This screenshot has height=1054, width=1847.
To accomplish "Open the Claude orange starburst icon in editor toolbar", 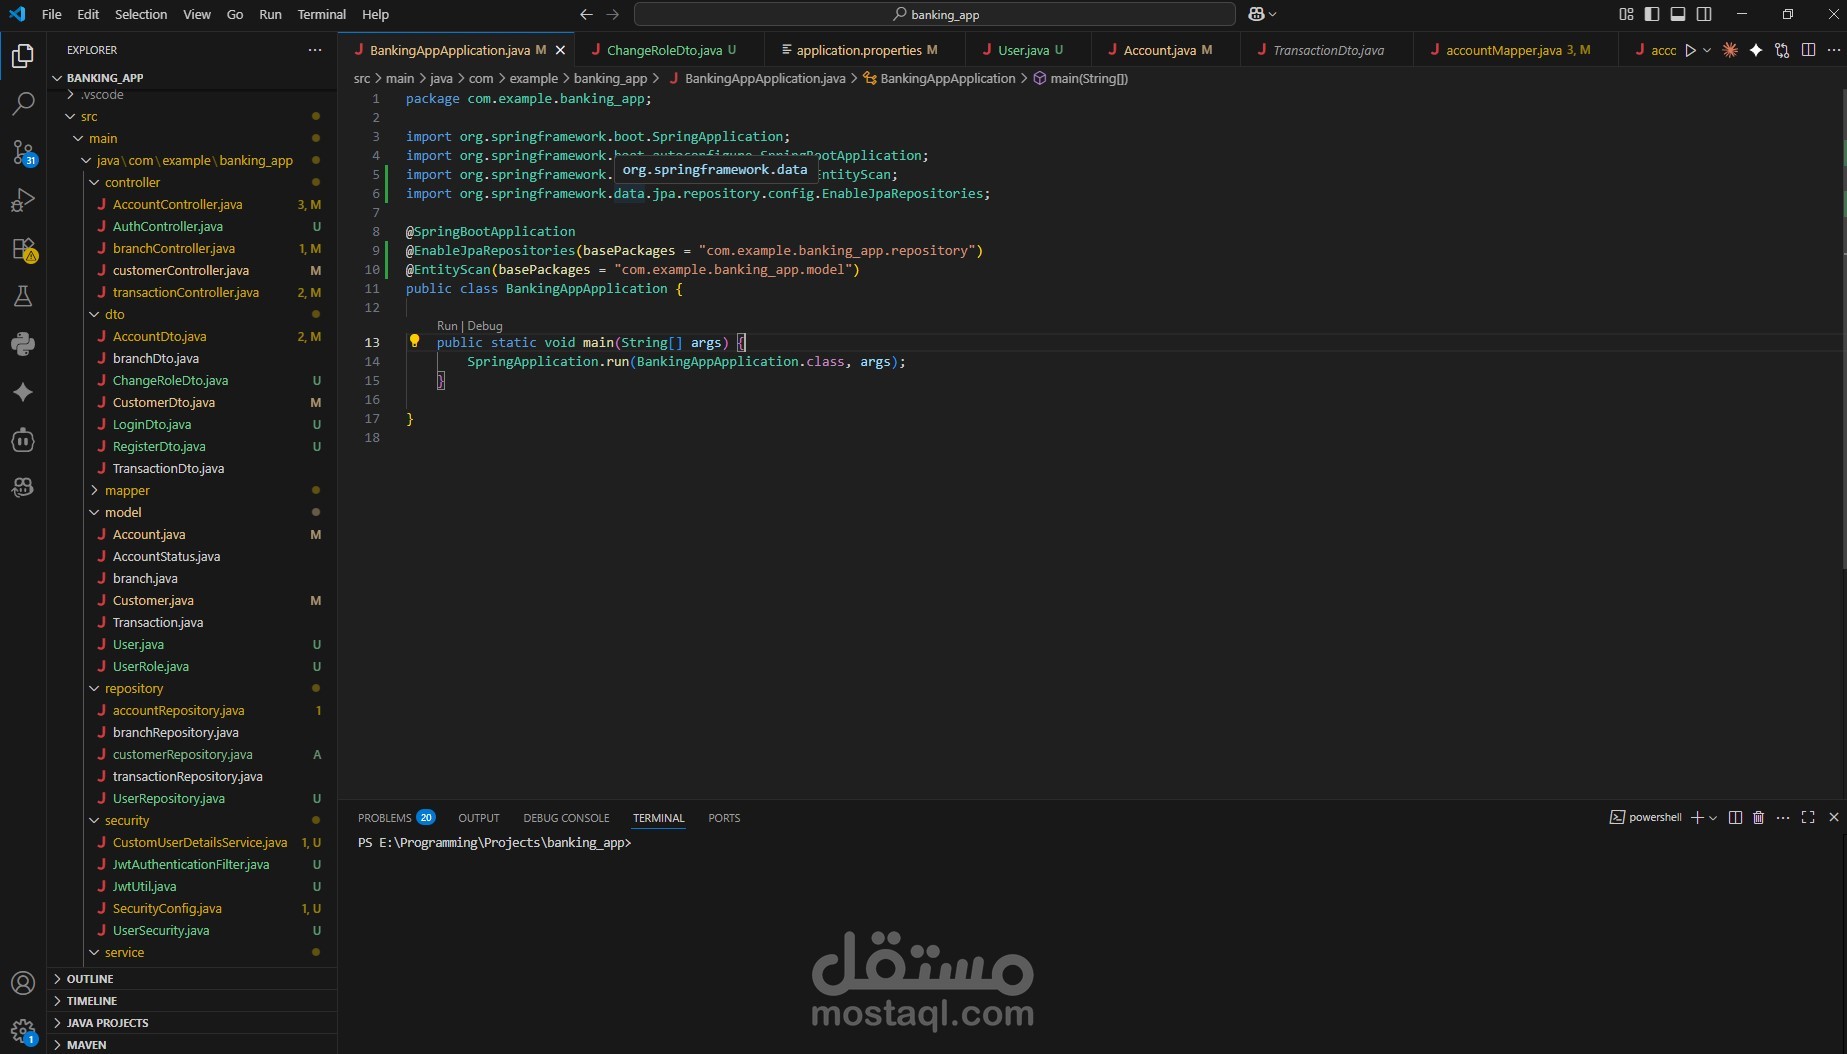I will (x=1730, y=50).
